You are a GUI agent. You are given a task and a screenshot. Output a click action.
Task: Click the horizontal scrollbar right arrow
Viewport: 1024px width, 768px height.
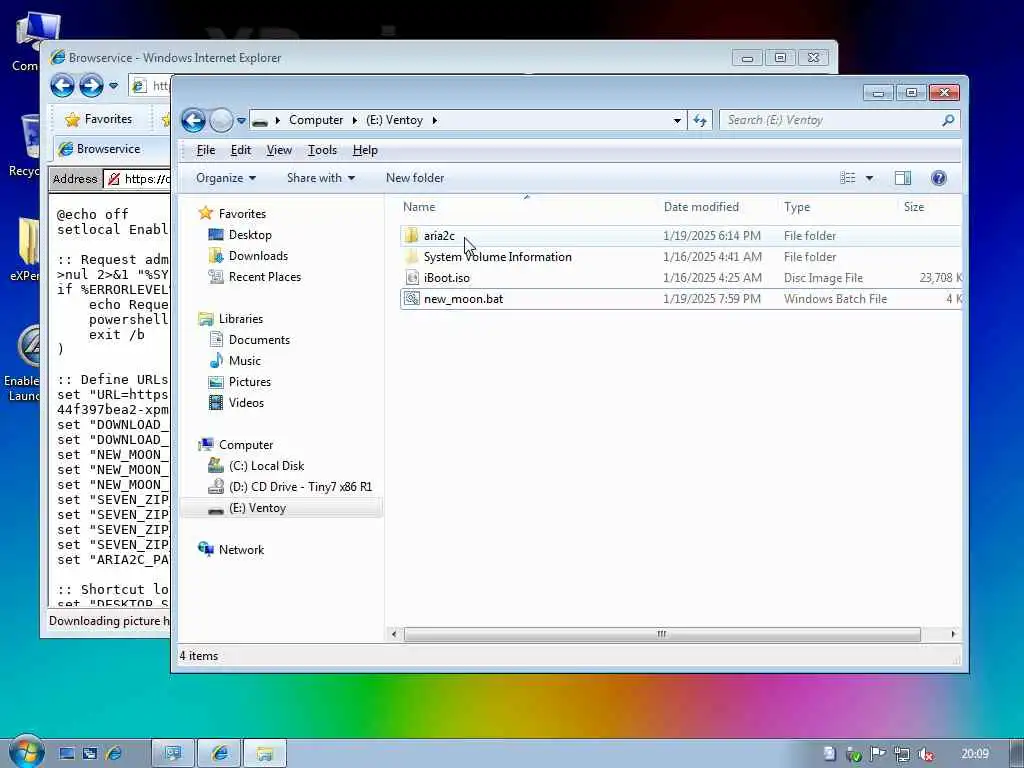[x=953, y=634]
